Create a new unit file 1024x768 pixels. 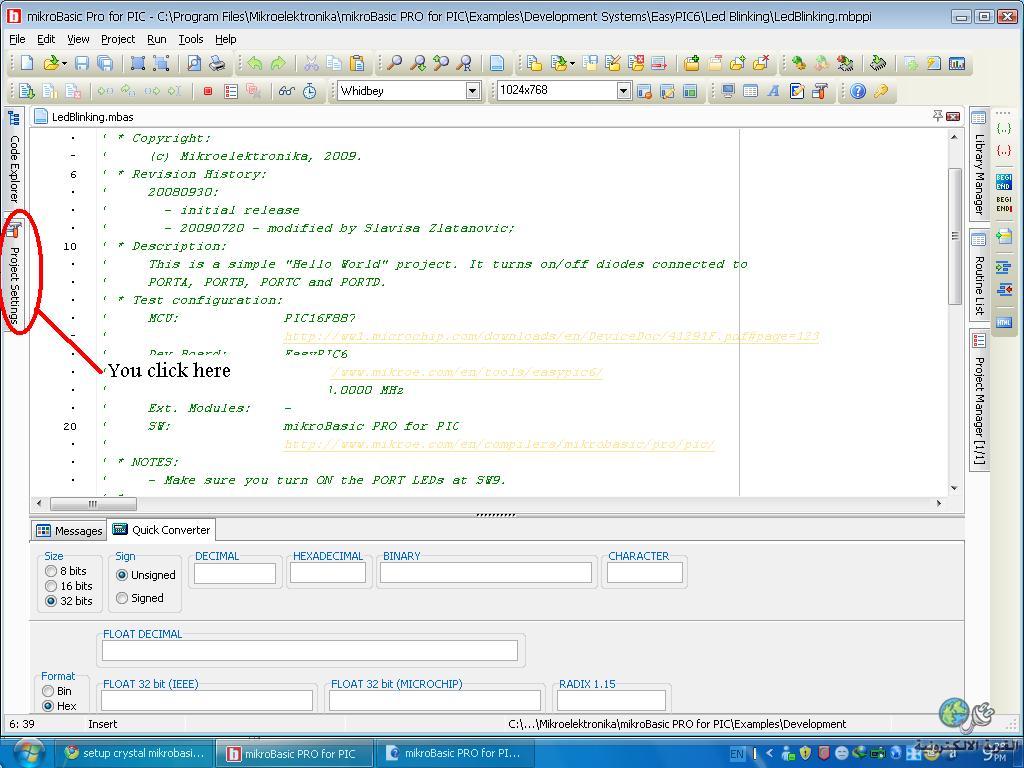pos(27,63)
